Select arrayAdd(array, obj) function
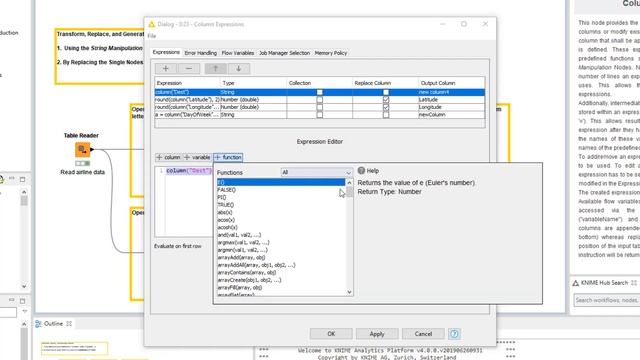Screen dimensions: 640x360 (x=281, y=258)
